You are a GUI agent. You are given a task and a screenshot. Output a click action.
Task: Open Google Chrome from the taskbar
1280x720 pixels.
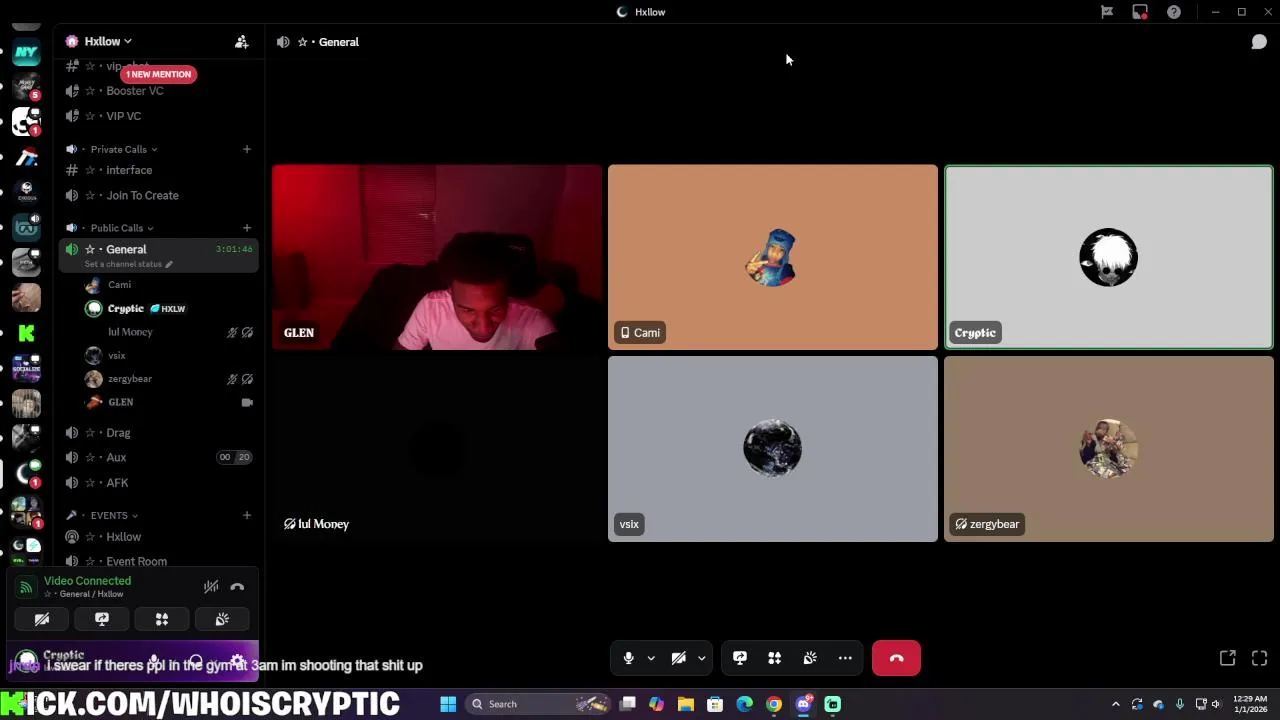point(774,704)
